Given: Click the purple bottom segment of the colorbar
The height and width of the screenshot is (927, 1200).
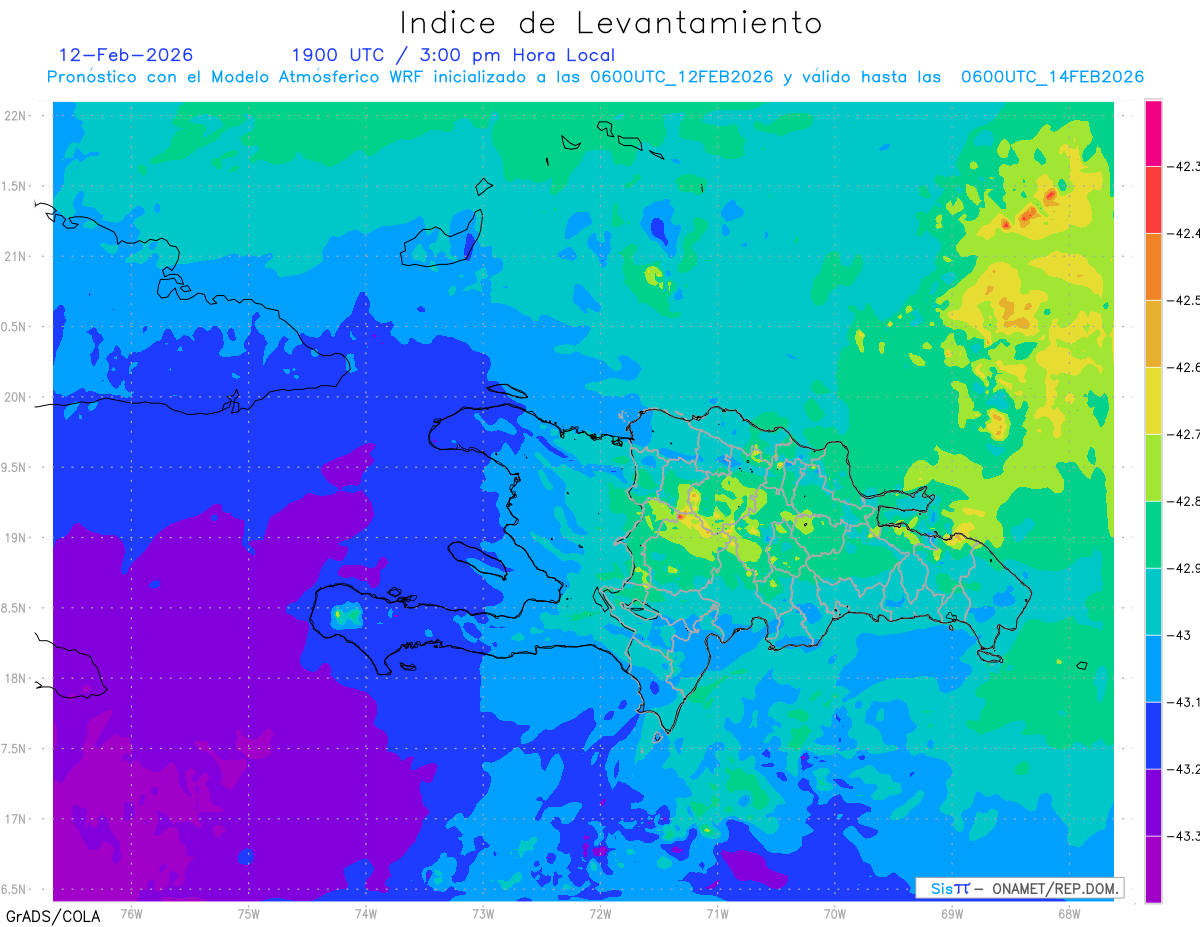Looking at the screenshot, I should click(x=1153, y=869).
